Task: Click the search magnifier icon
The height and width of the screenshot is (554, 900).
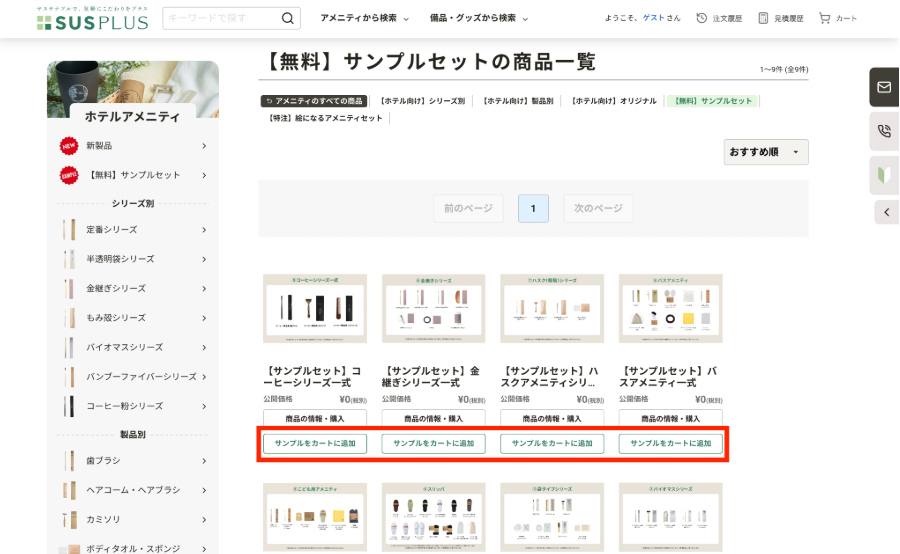Action: click(288, 18)
